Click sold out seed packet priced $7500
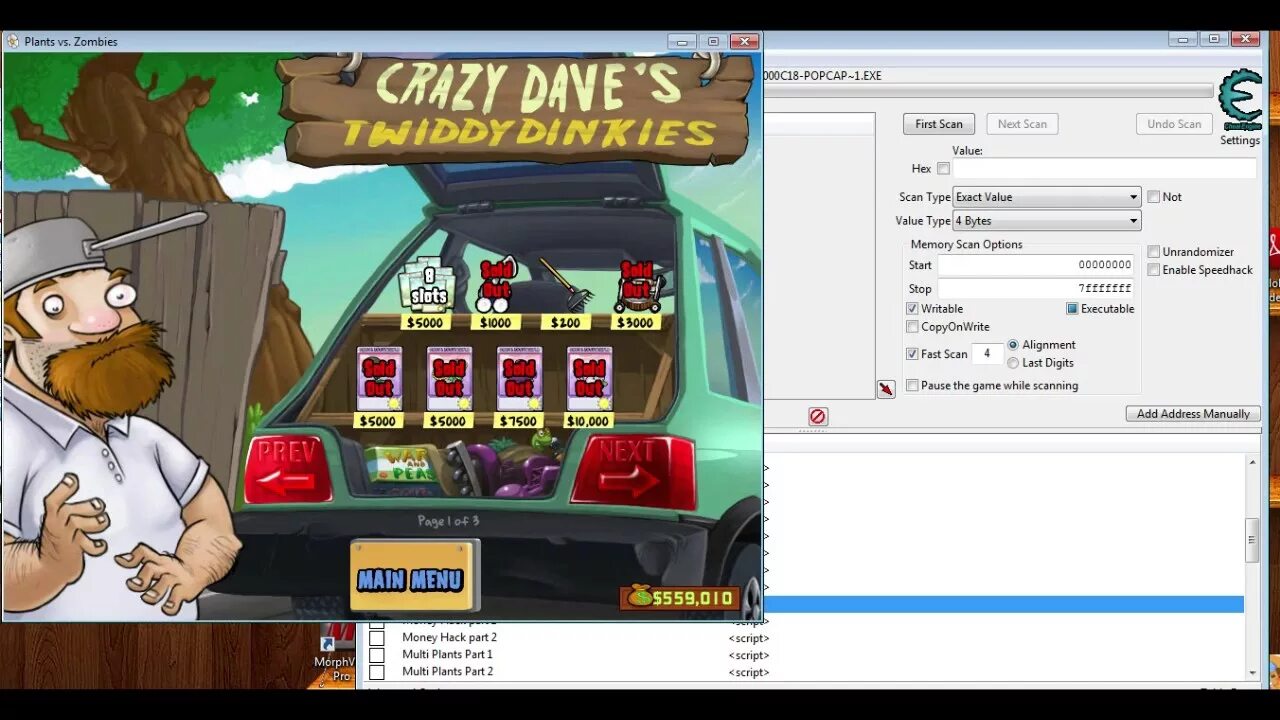 (x=519, y=379)
